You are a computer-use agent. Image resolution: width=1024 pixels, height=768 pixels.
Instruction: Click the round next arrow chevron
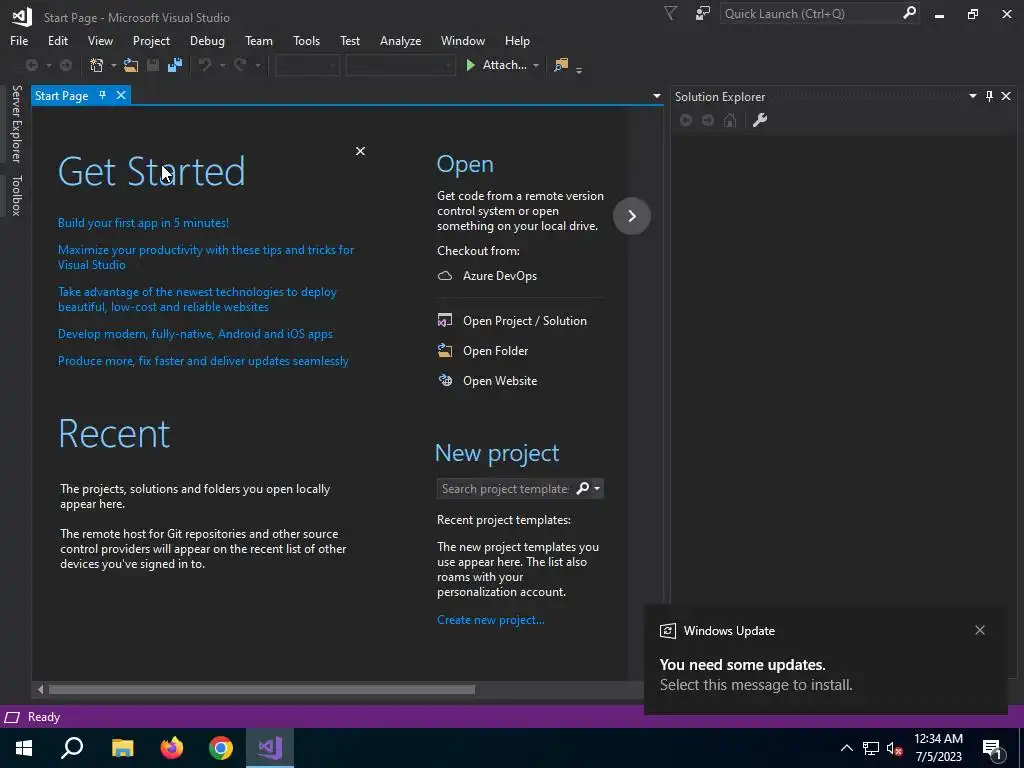click(x=632, y=216)
